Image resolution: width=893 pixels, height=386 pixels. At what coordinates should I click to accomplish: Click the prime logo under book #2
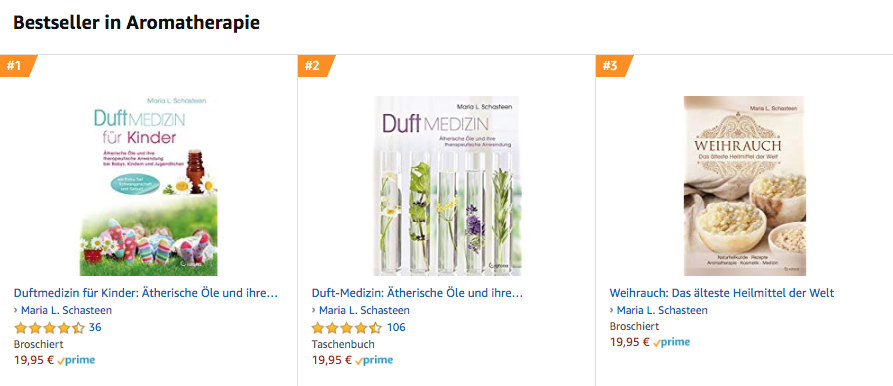(x=374, y=360)
